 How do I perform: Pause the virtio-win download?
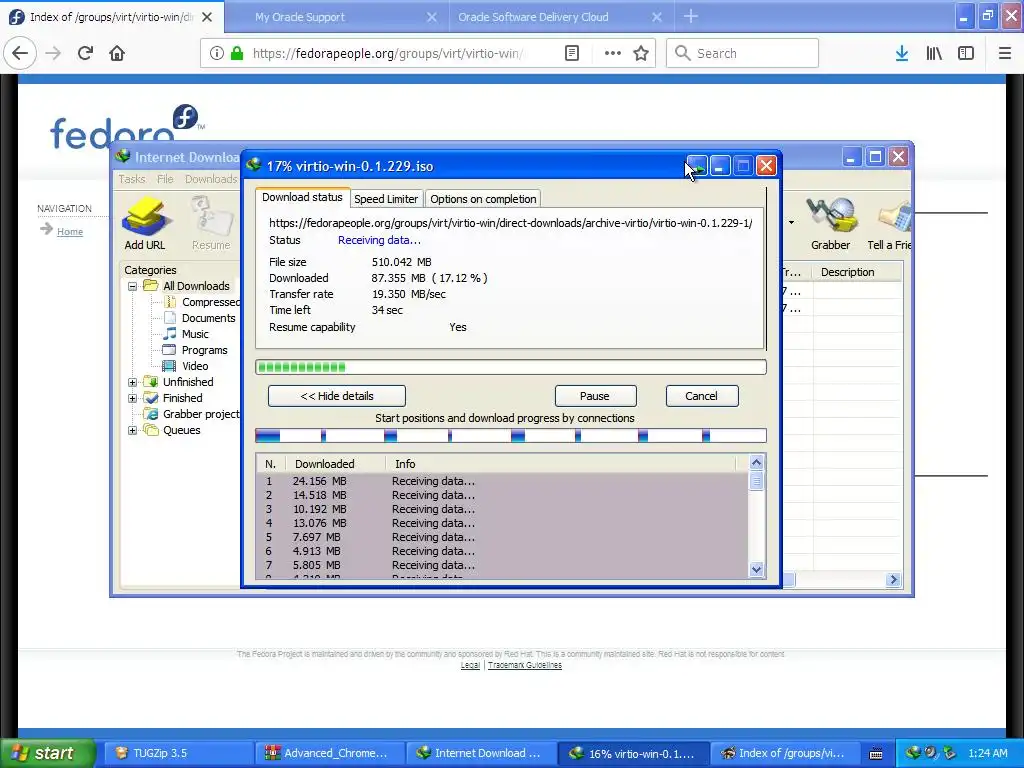coord(595,396)
